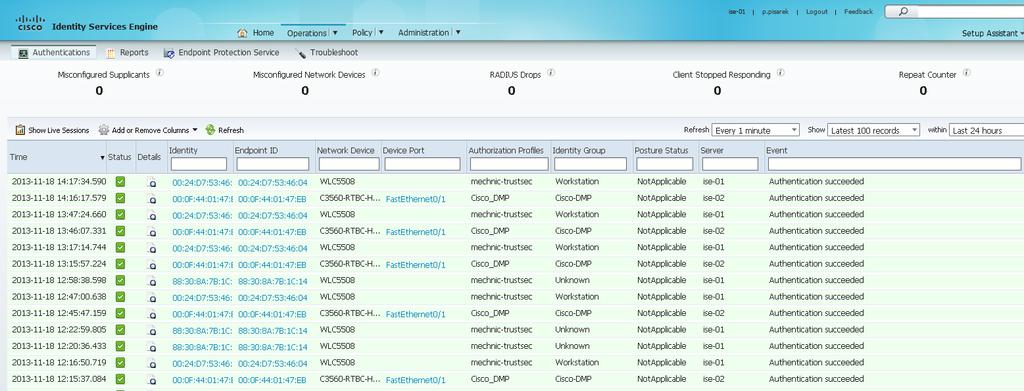Screen dimensions: 1024x391
Task: Open details icon for 13:17:14.744 row
Action: [x=152, y=249]
